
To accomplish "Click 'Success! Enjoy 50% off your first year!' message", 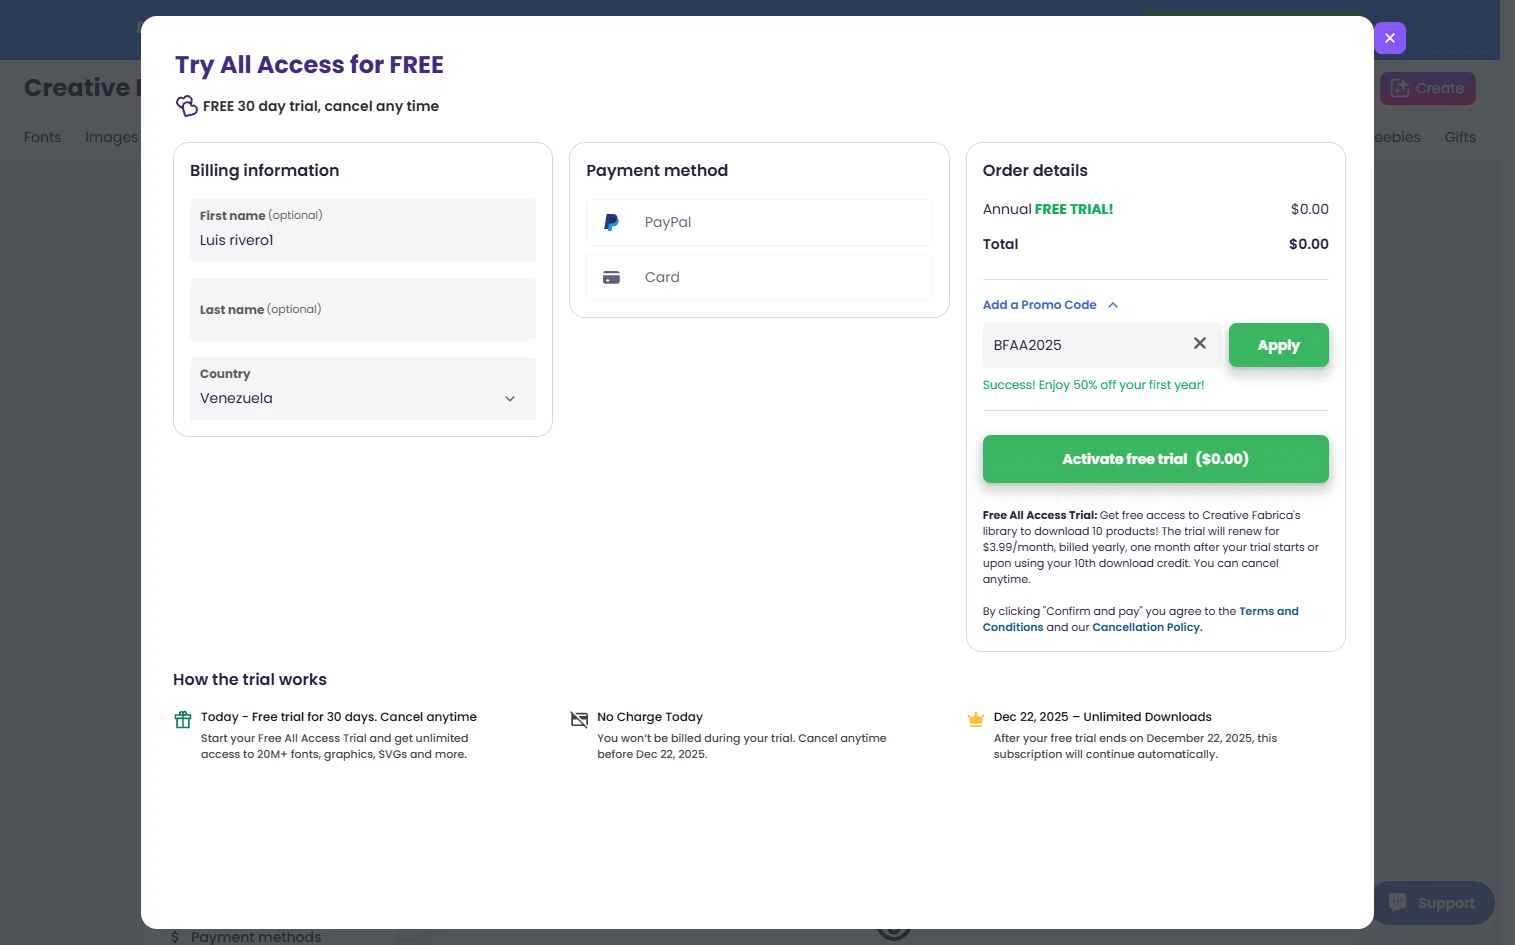I will [1093, 385].
